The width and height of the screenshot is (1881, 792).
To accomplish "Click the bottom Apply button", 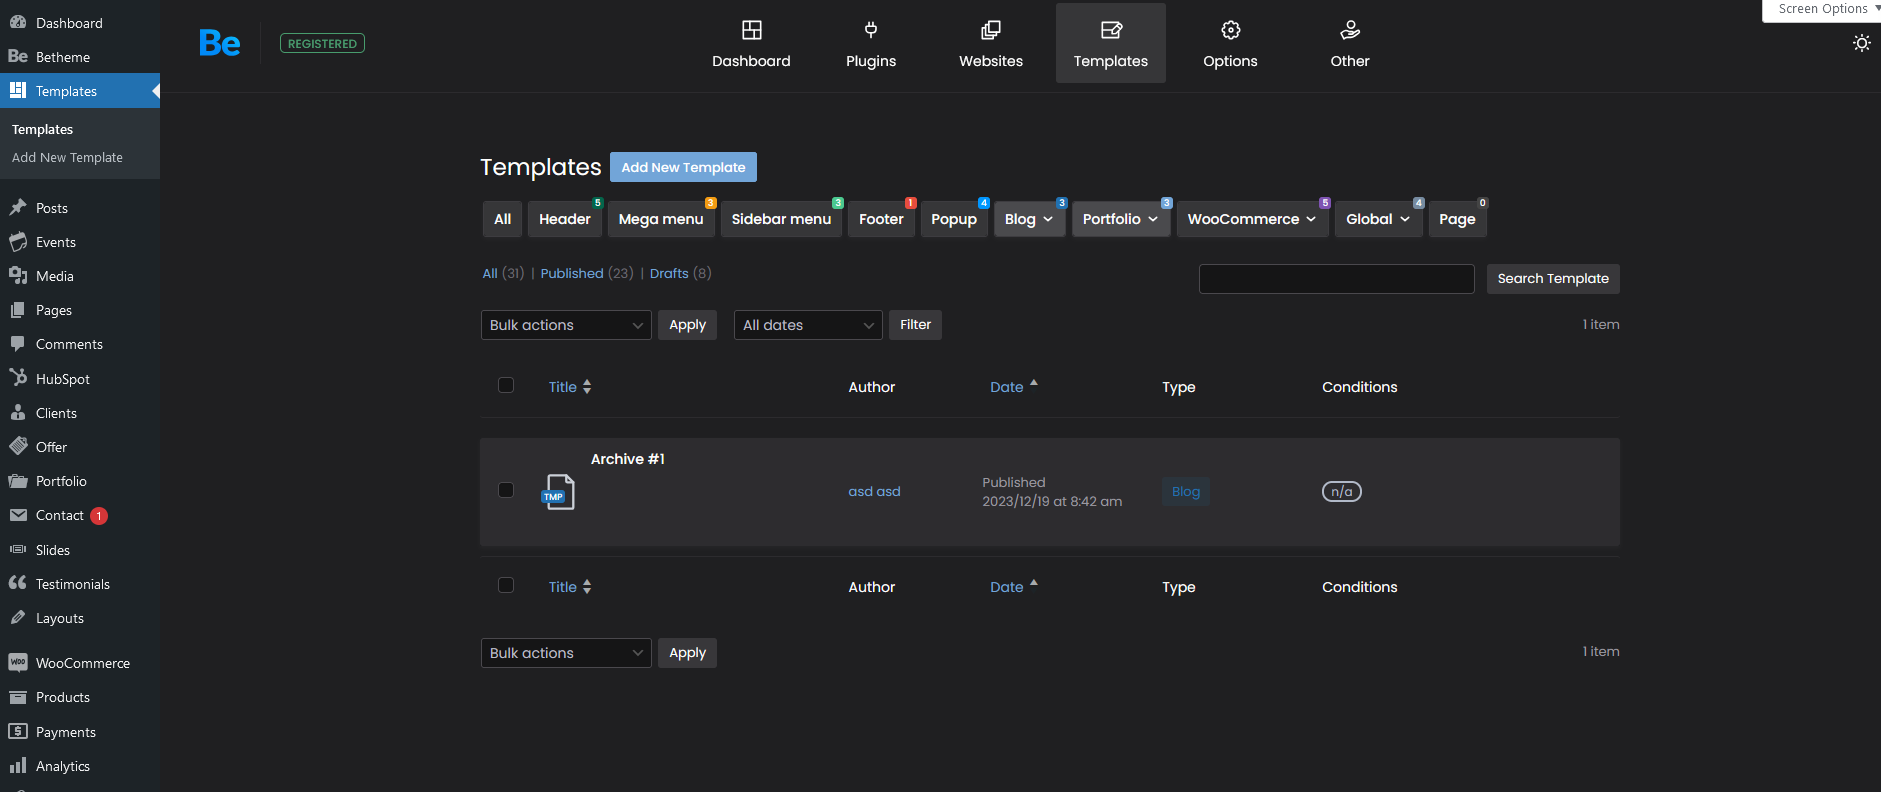I will click(x=687, y=653).
